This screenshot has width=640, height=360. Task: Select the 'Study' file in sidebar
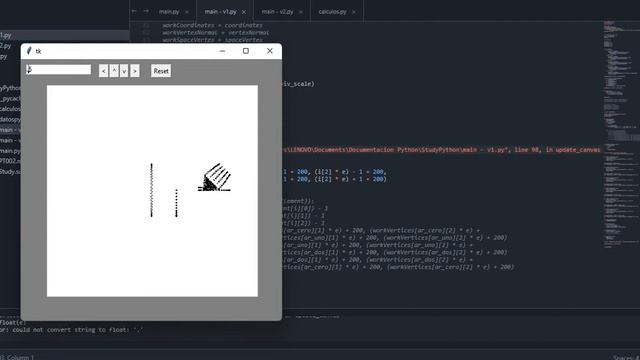(x=10, y=172)
